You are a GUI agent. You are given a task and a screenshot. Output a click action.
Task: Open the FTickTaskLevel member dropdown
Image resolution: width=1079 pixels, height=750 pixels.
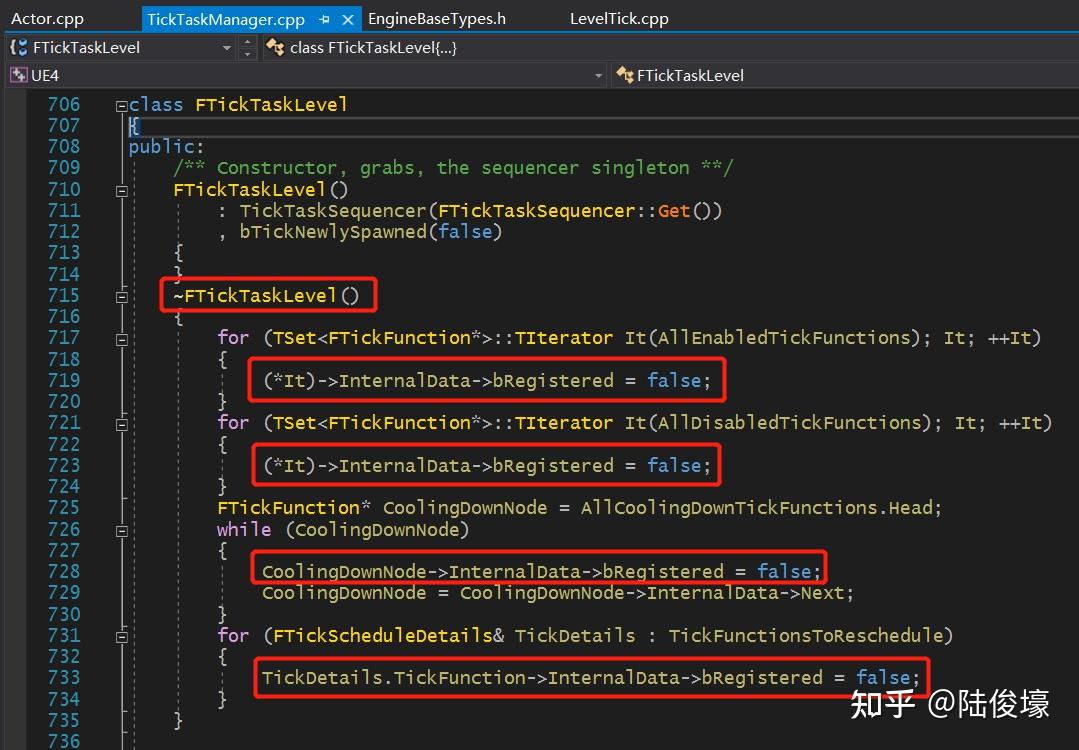(x=227, y=46)
